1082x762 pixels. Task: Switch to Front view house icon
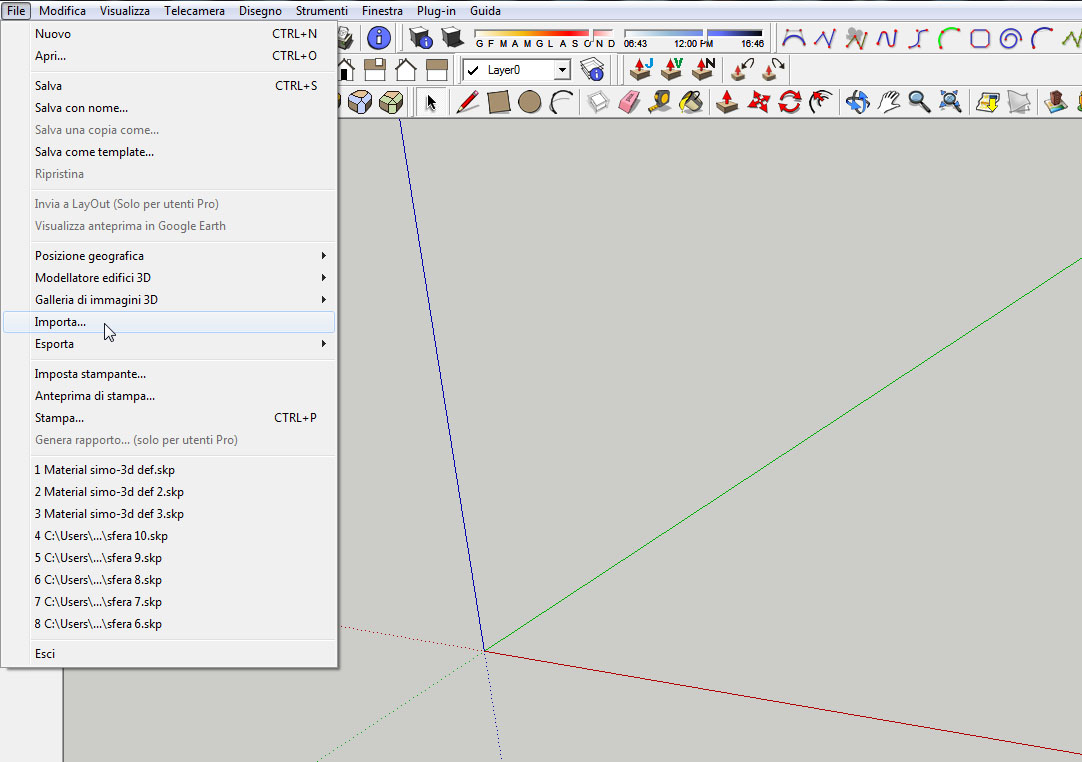pos(346,70)
